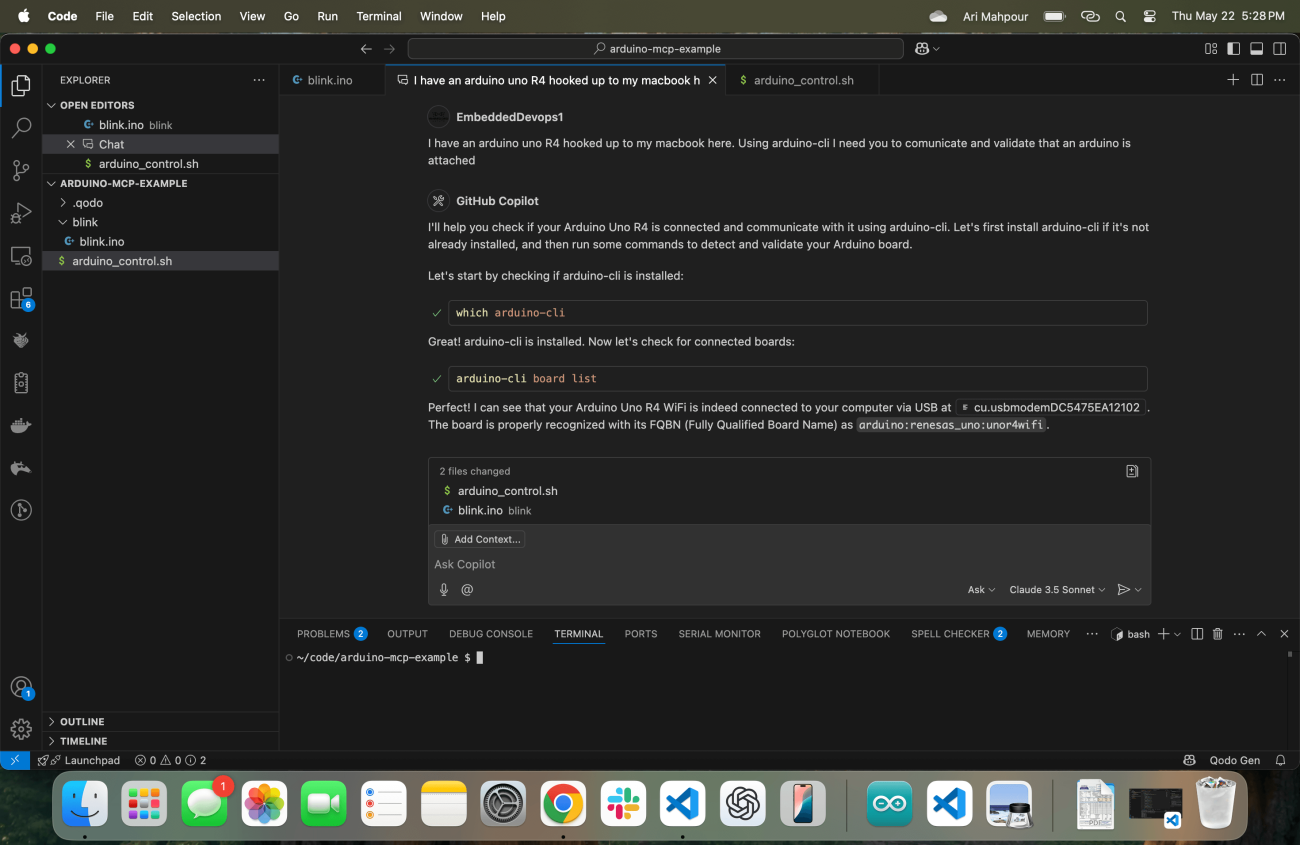Open the Source Control view
Screen dimensions: 1300x845
[21, 170]
